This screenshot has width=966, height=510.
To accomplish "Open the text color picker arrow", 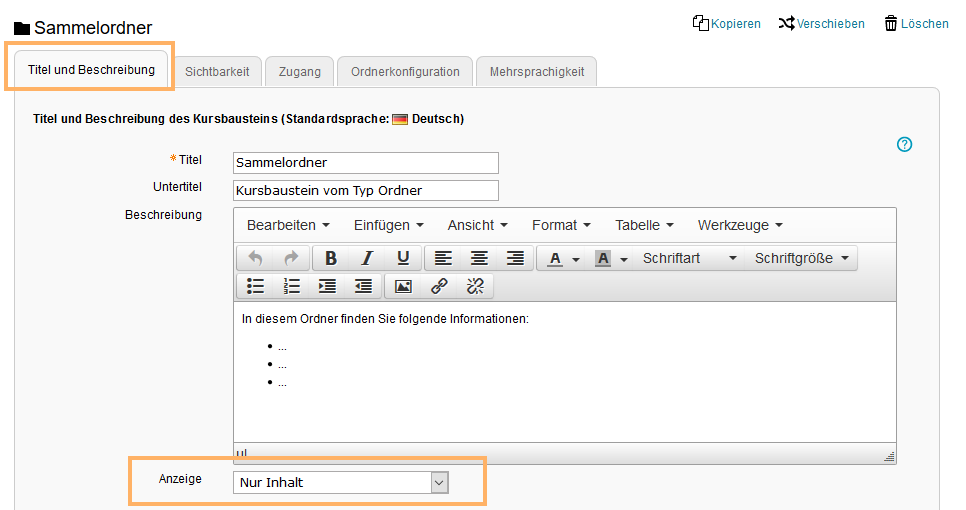I will [576, 259].
